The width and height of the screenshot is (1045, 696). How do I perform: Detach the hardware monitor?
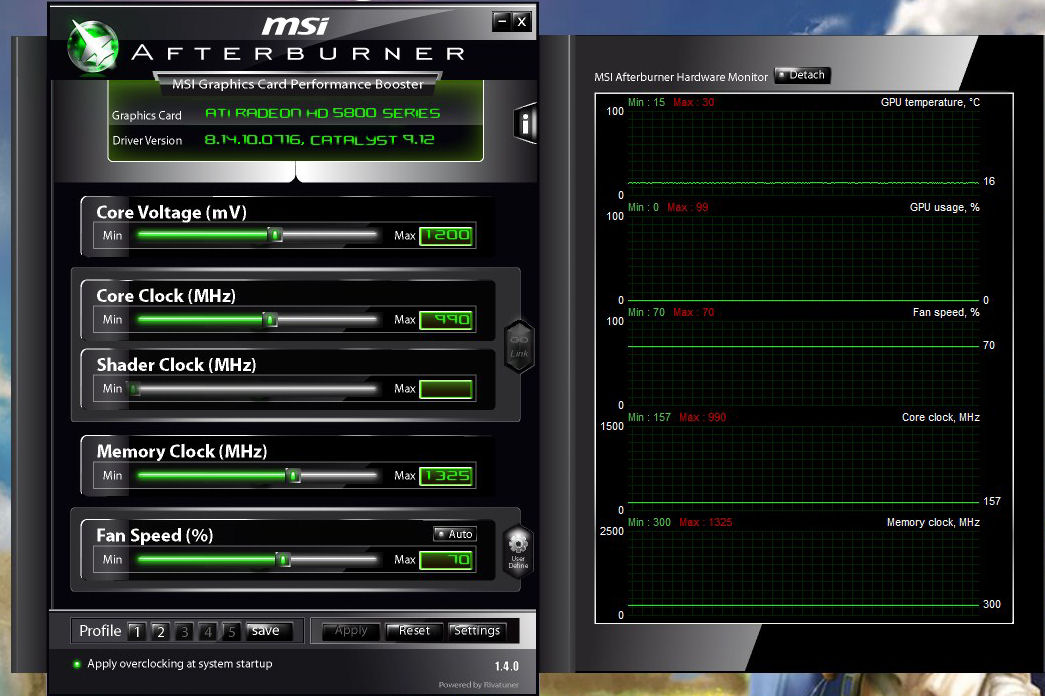pyautogui.click(x=802, y=75)
